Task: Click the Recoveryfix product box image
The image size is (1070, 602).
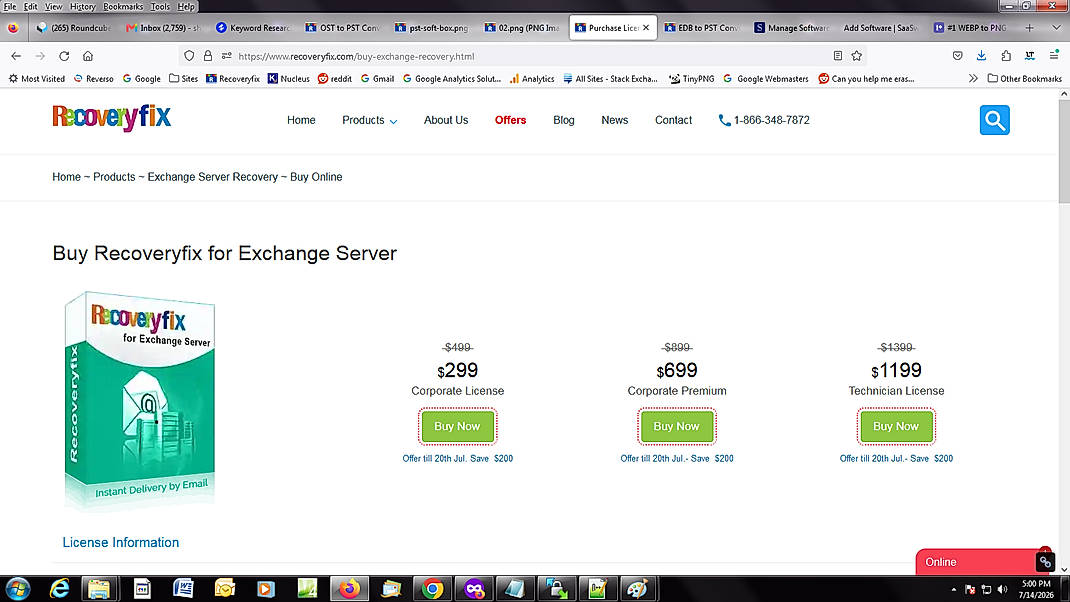Action: pos(140,401)
